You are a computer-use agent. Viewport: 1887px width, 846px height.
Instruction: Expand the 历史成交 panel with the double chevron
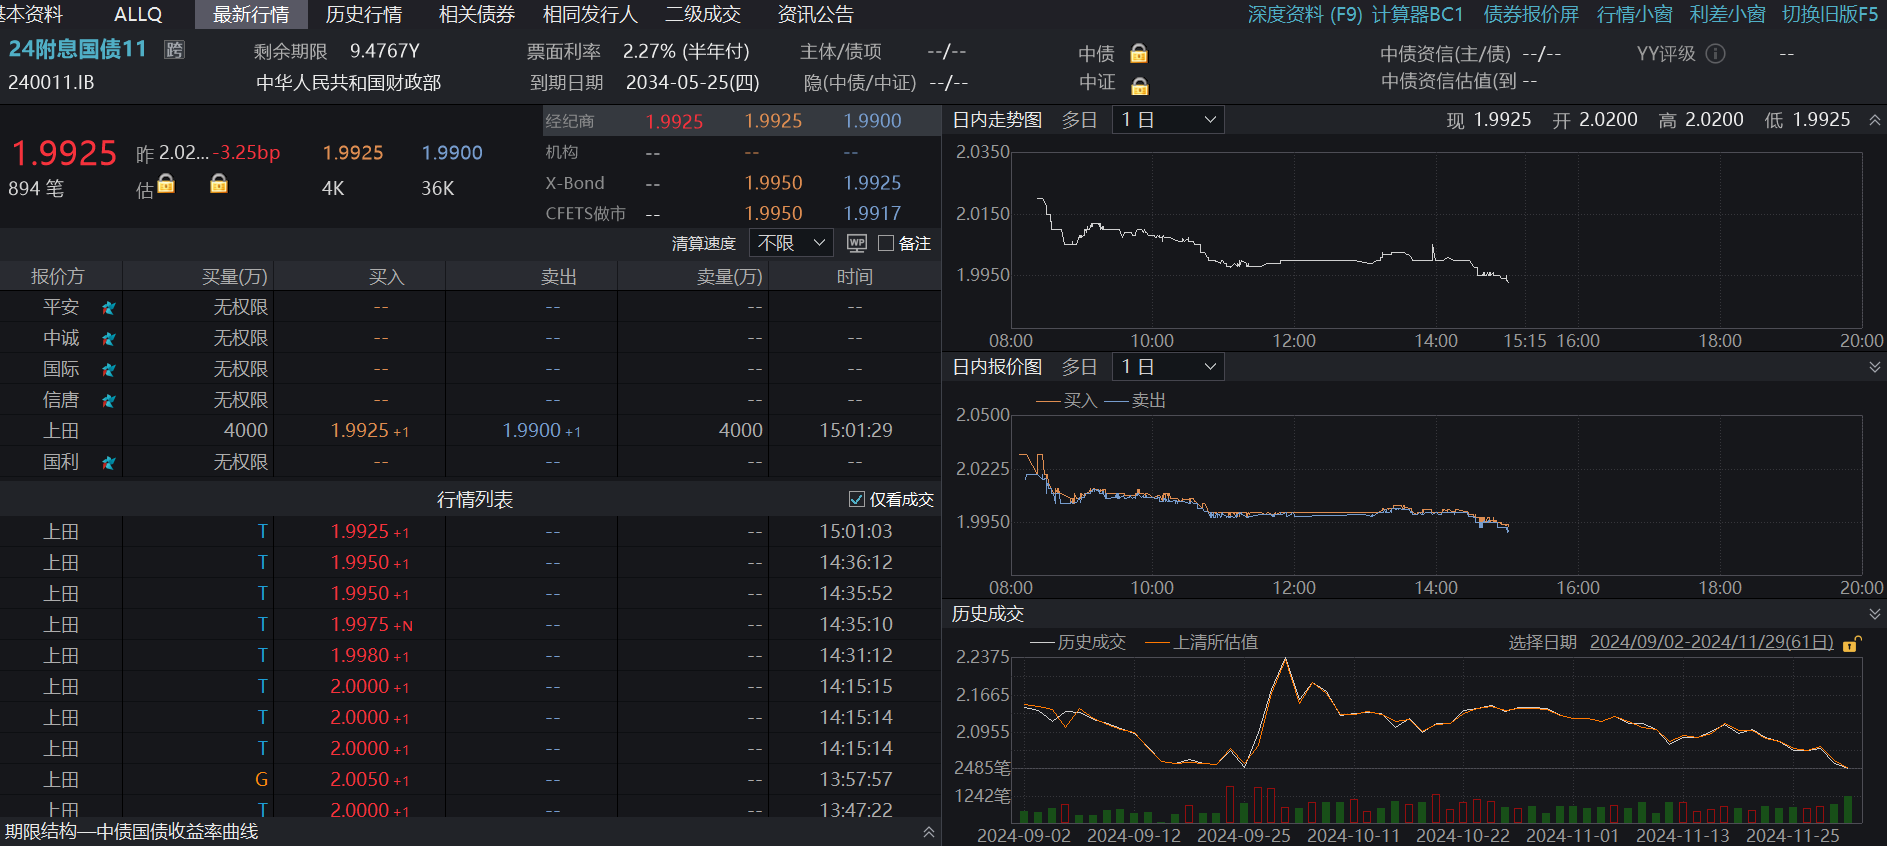click(1874, 614)
